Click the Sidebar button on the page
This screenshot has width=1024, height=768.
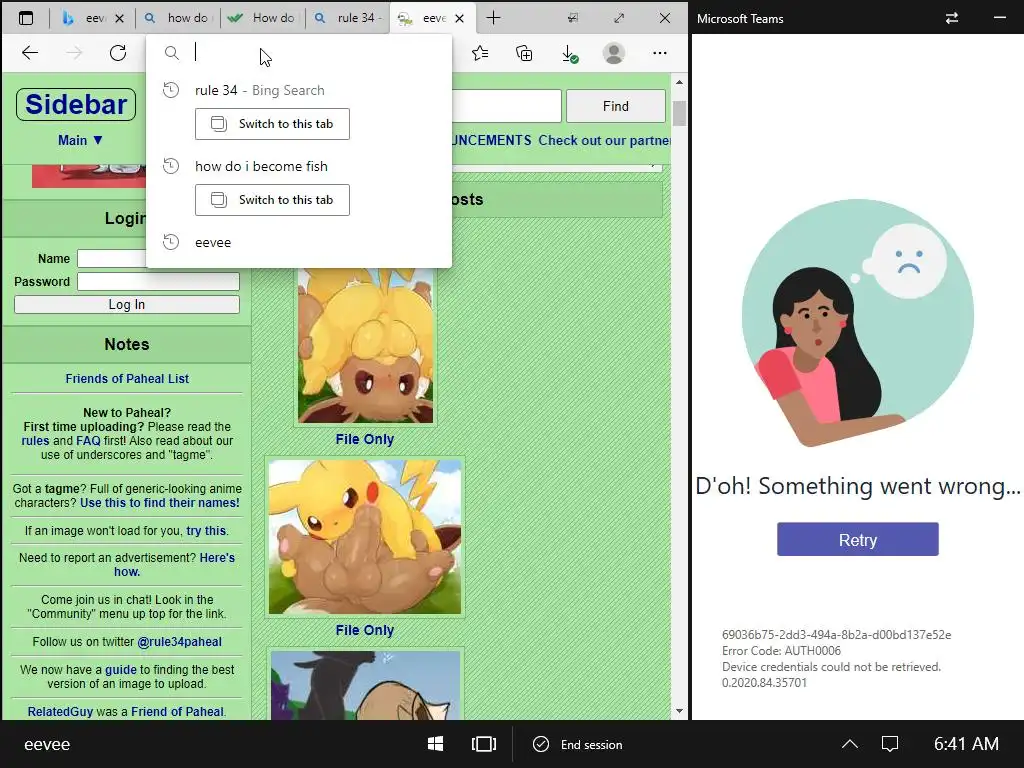pos(76,104)
